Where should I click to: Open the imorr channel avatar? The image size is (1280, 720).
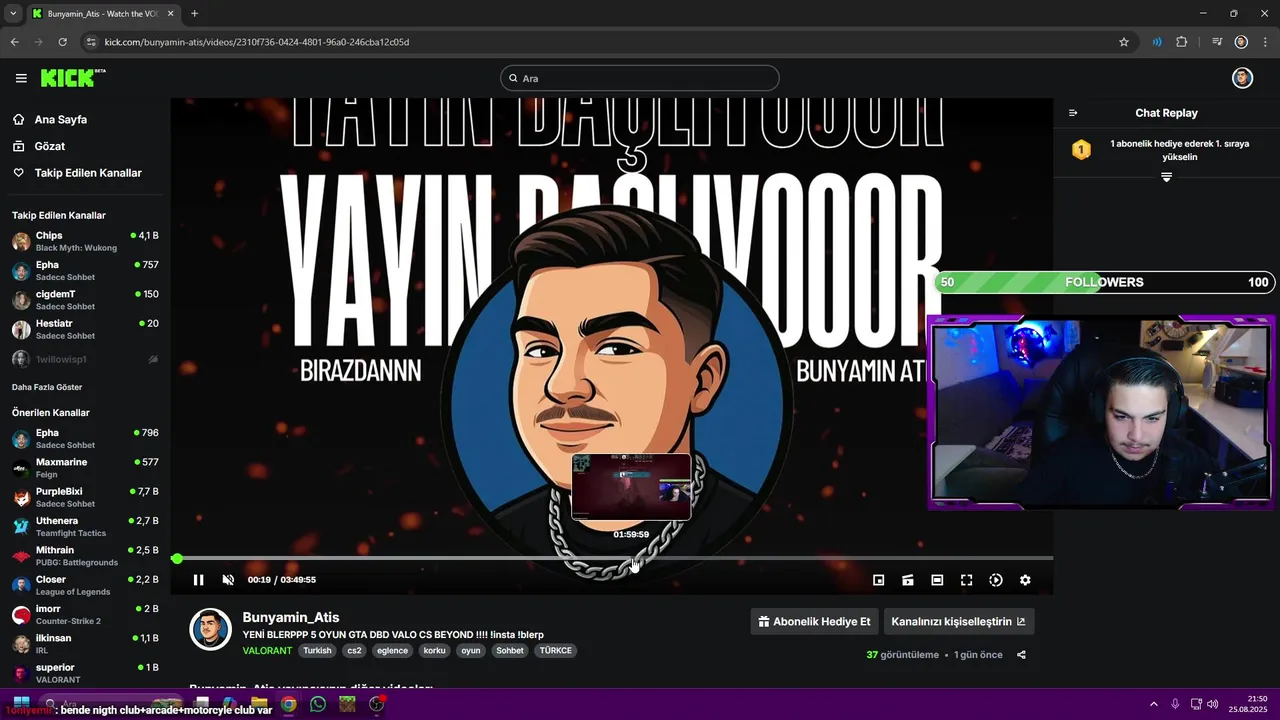coord(21,614)
